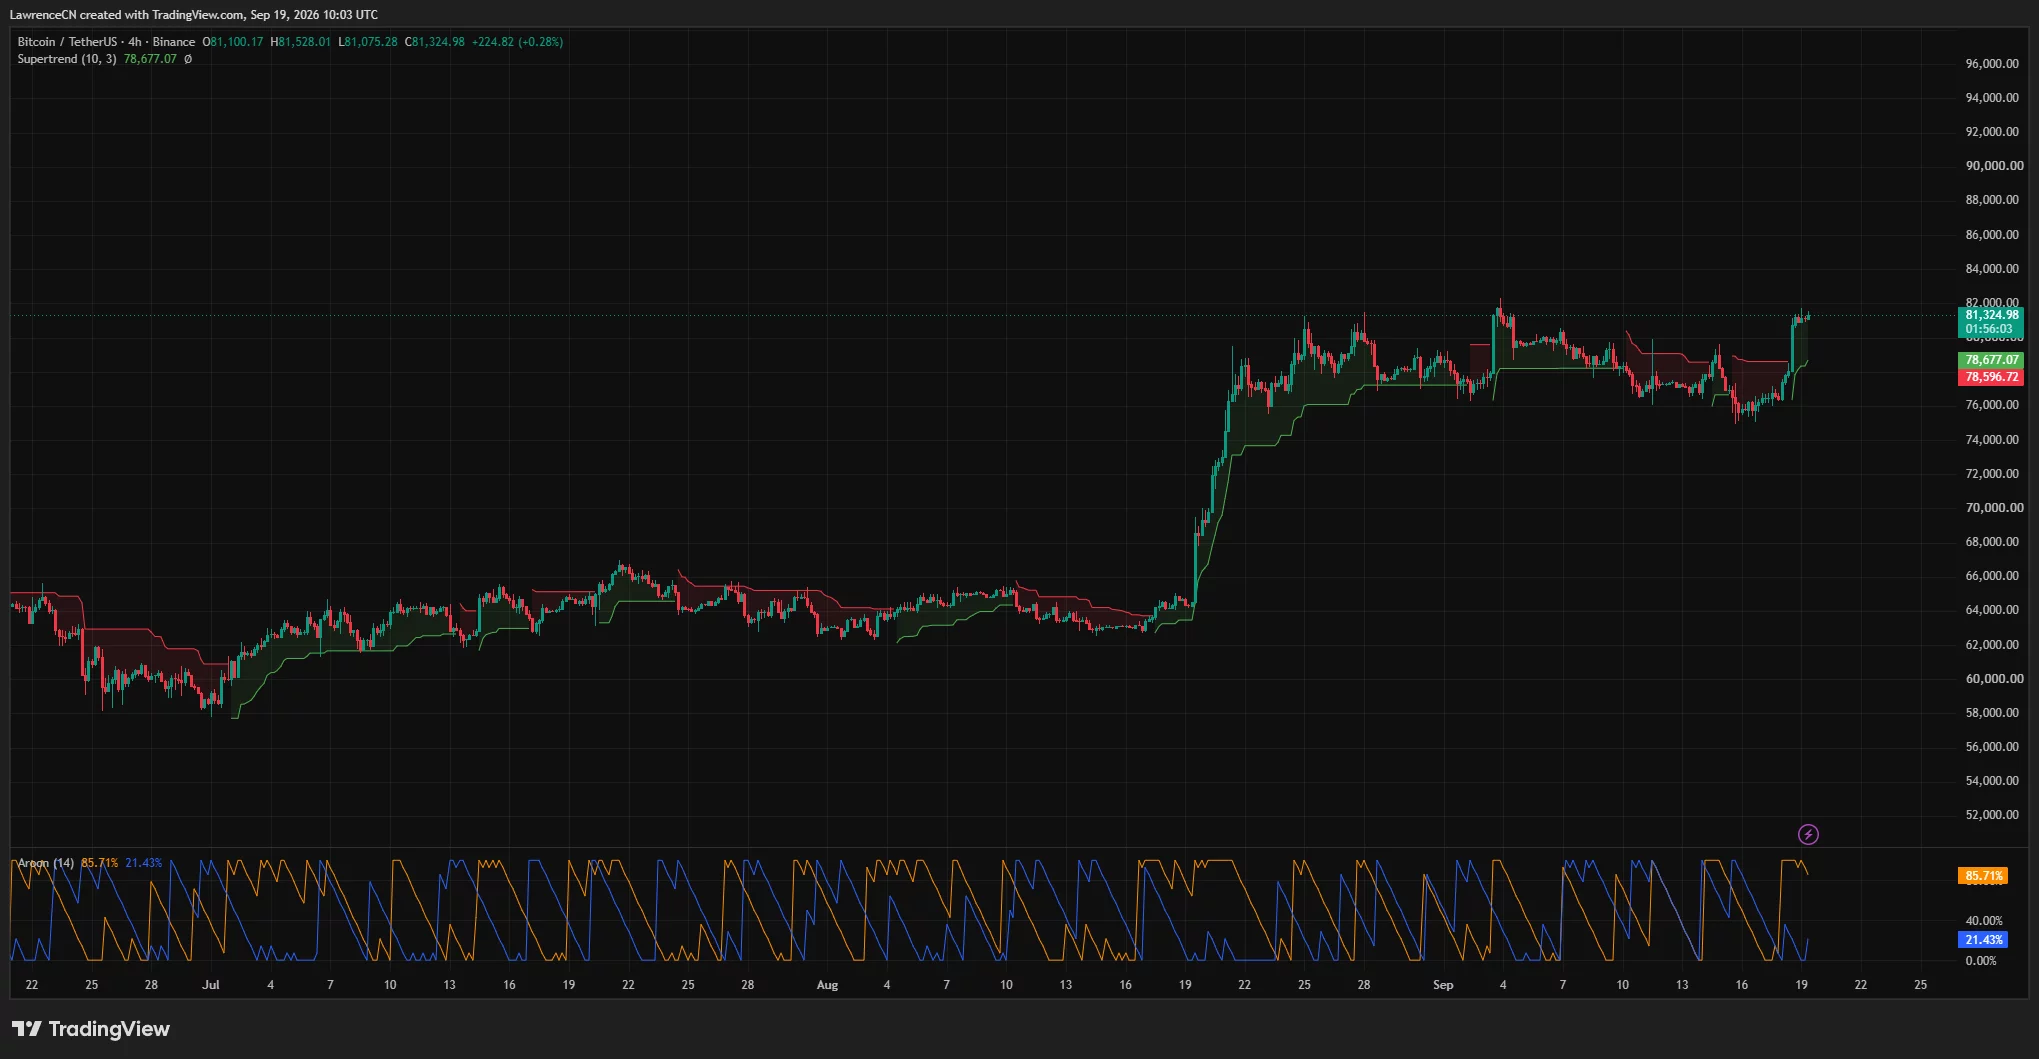Click the TradingView logo at bottom
This screenshot has height=1059, width=2039.
[91, 1029]
